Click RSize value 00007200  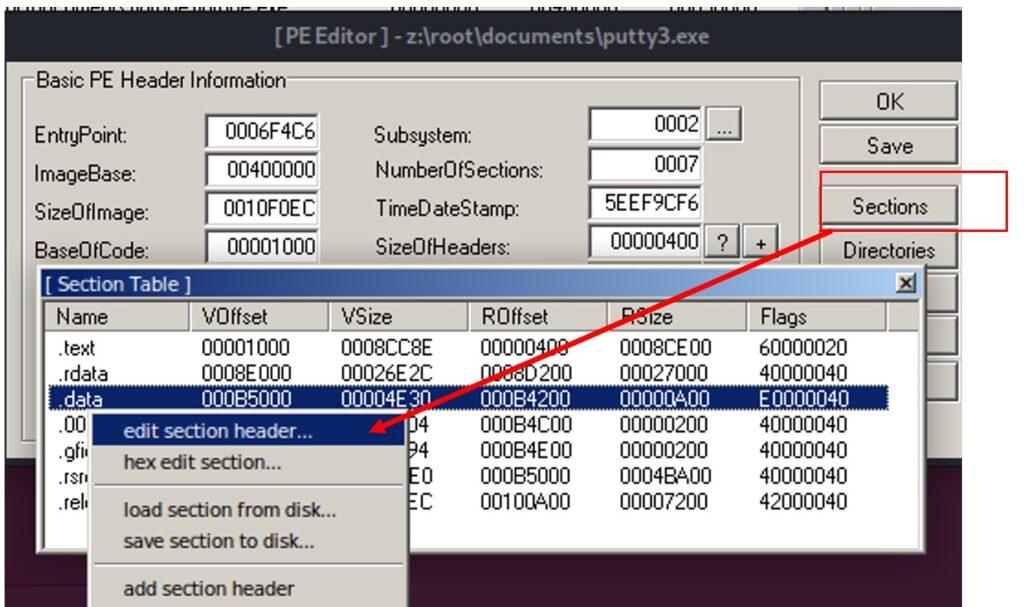[664, 501]
